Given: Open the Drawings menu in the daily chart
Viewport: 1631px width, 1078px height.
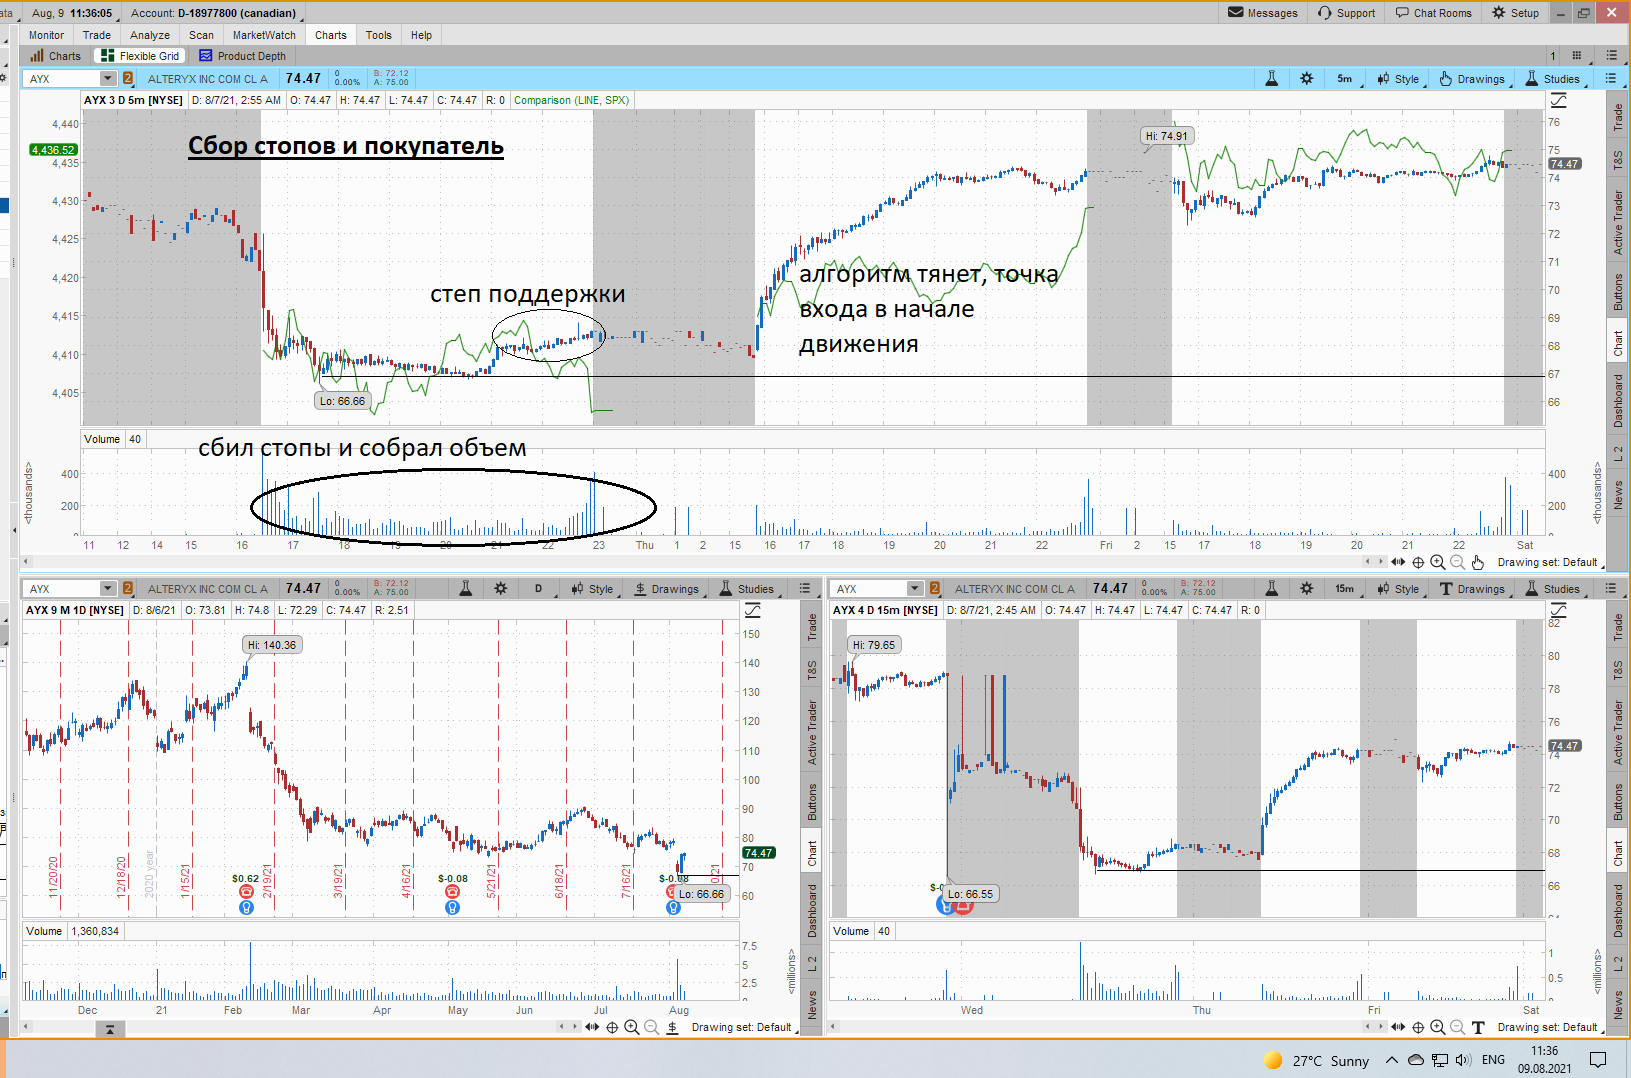Looking at the screenshot, I should tap(666, 589).
